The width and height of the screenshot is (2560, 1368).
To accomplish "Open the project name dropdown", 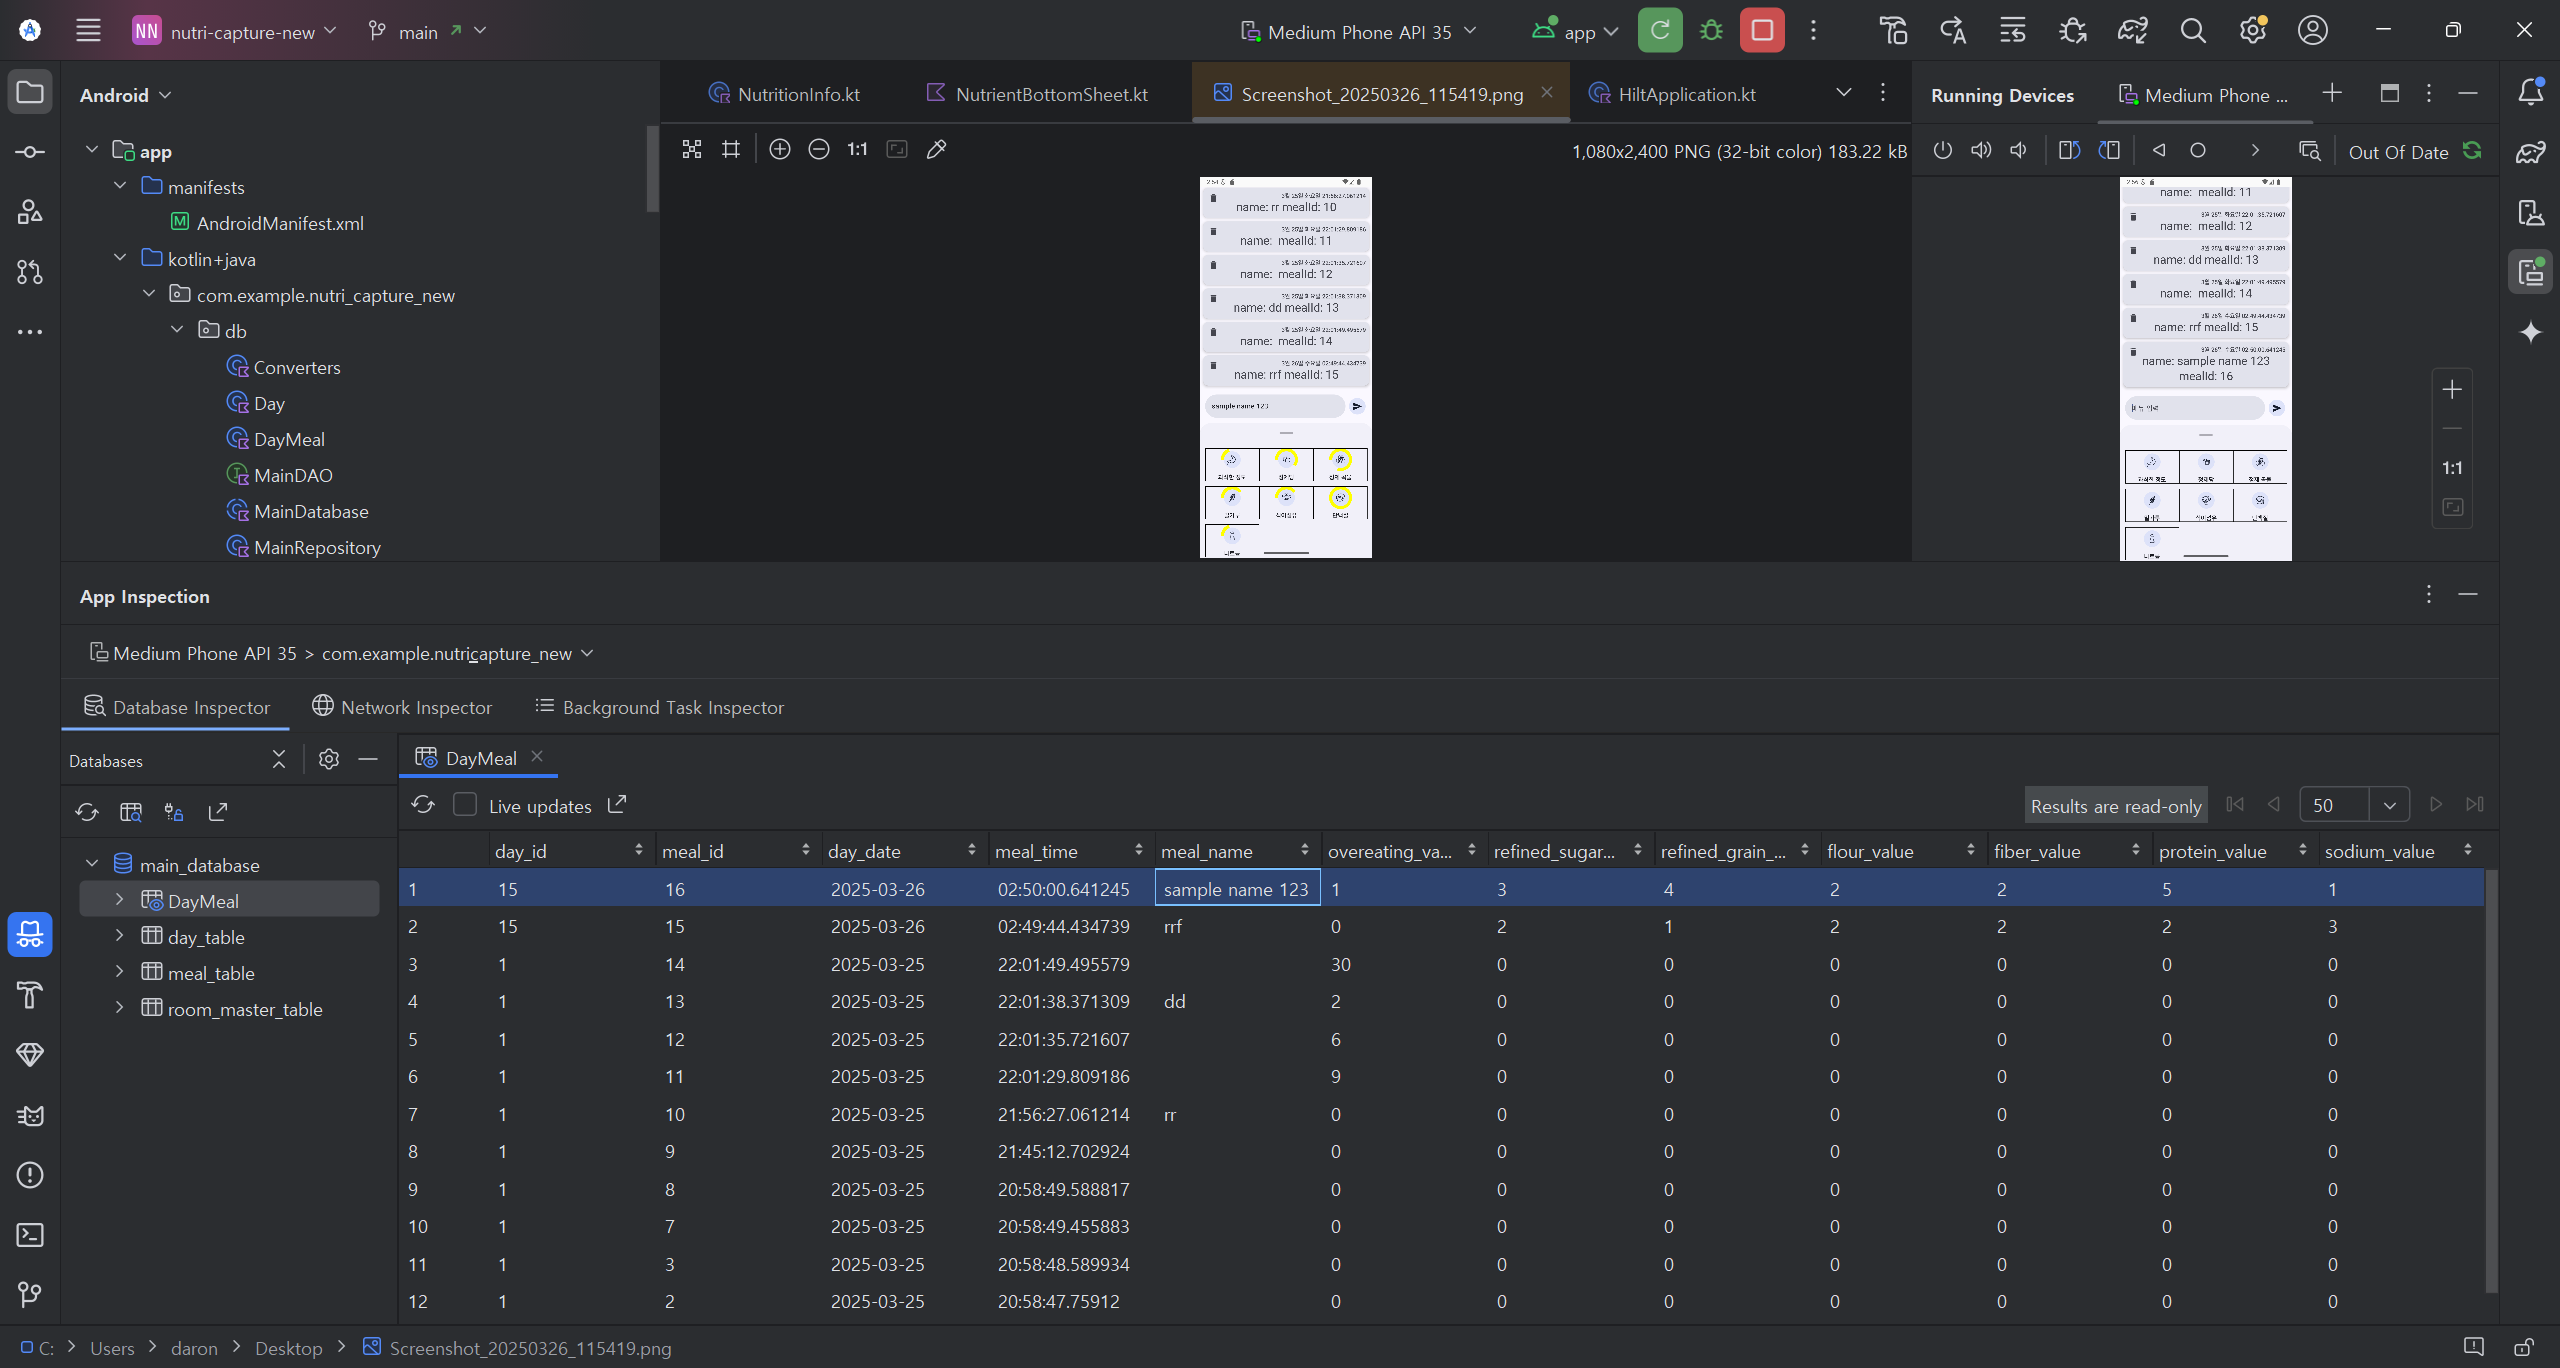I will pos(235,31).
